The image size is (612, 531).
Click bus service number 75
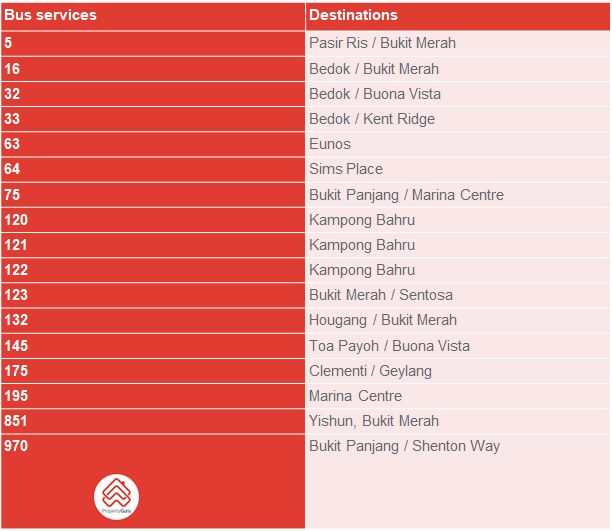click(x=12, y=195)
